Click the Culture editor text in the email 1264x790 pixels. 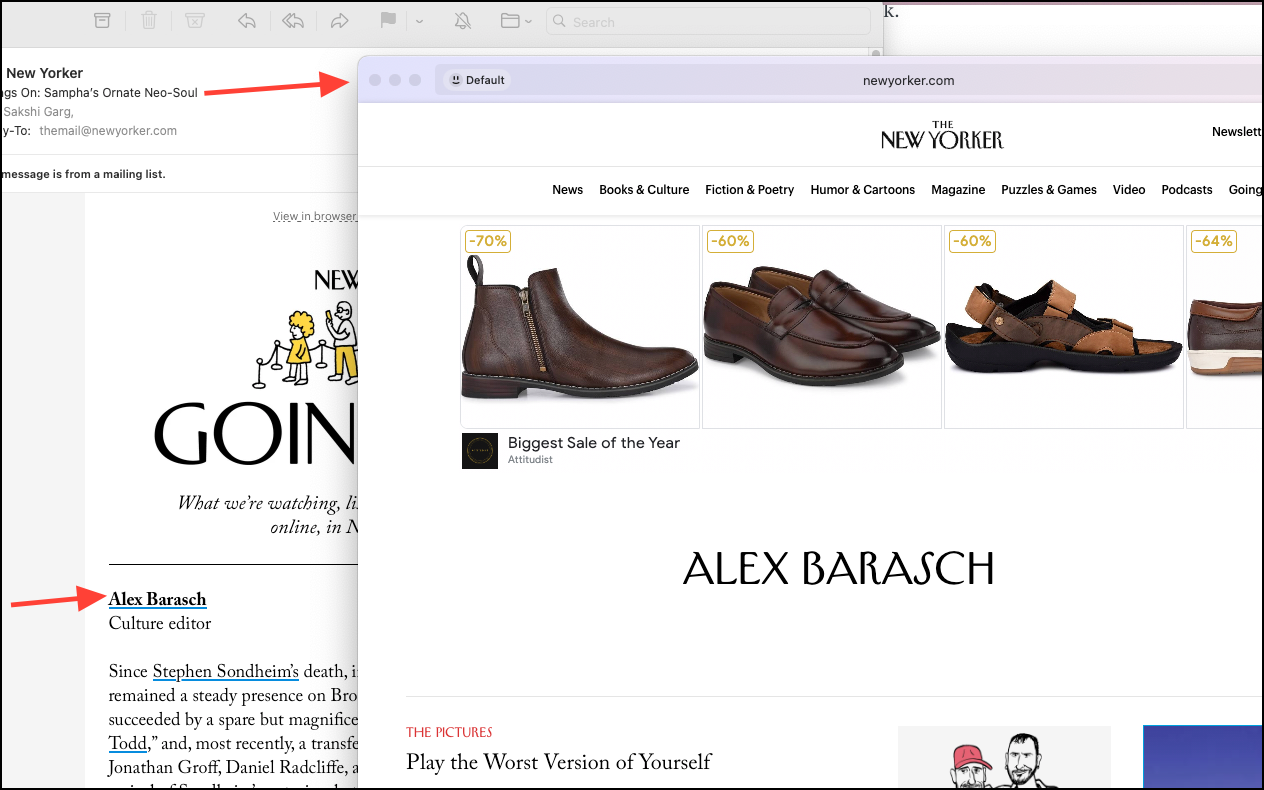tap(160, 624)
